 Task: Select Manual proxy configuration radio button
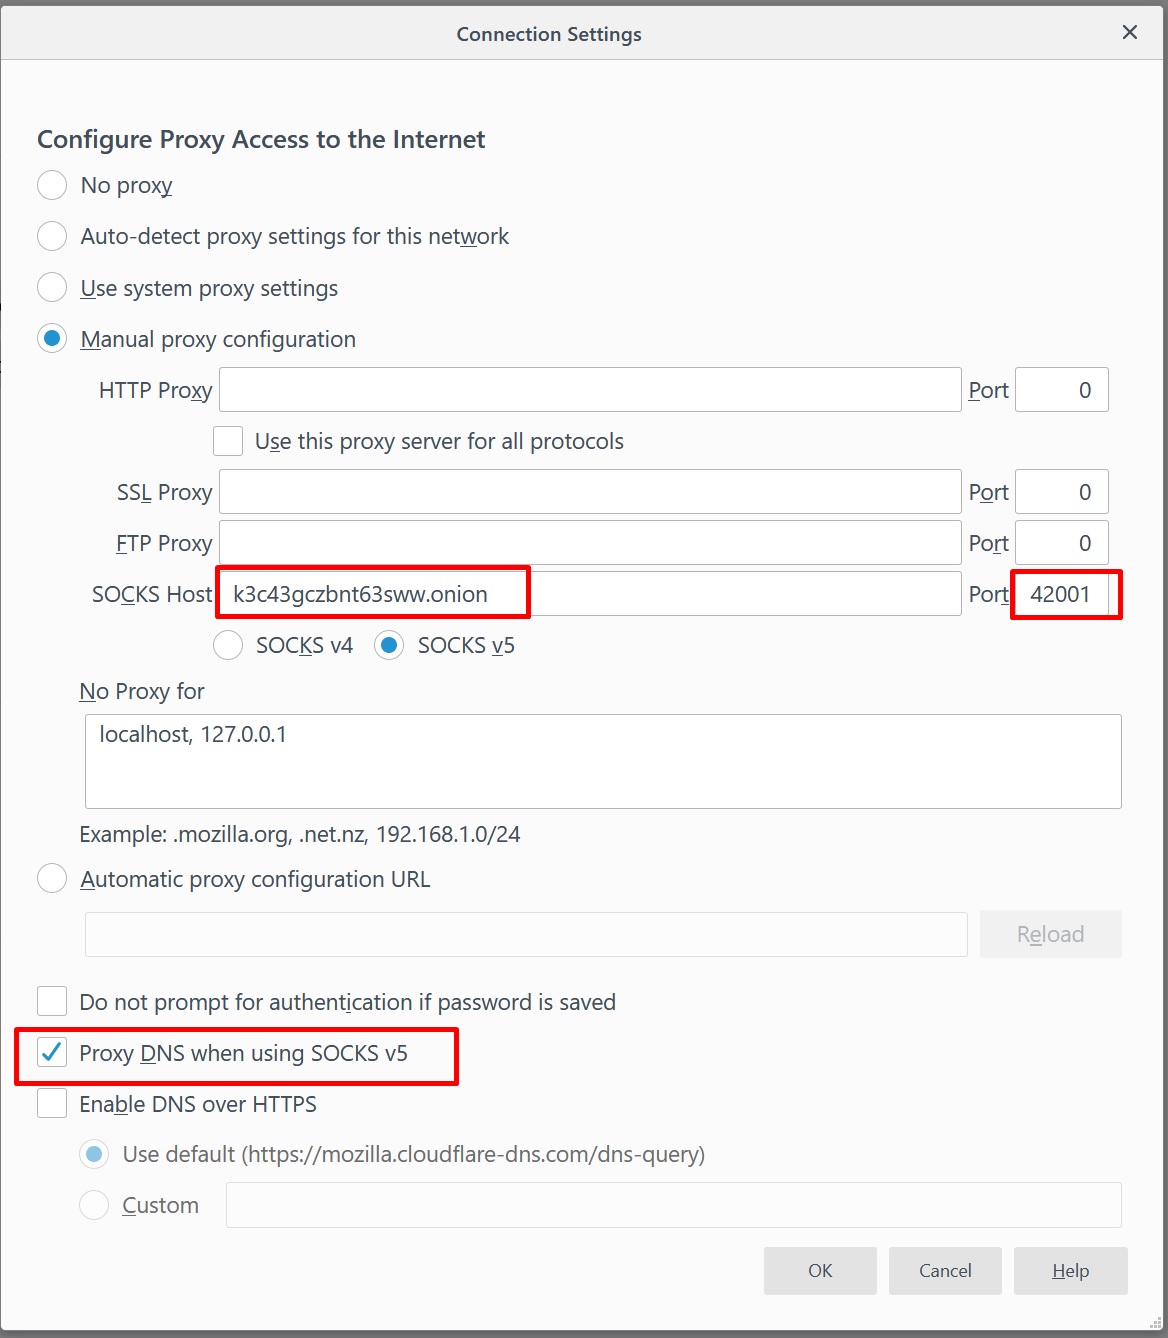(x=52, y=339)
